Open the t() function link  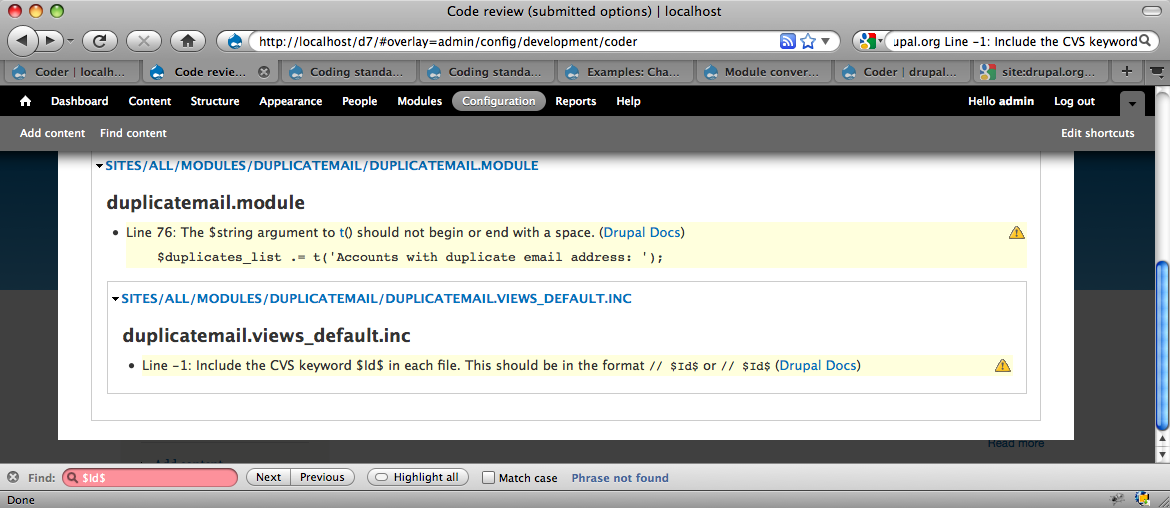[x=342, y=233]
